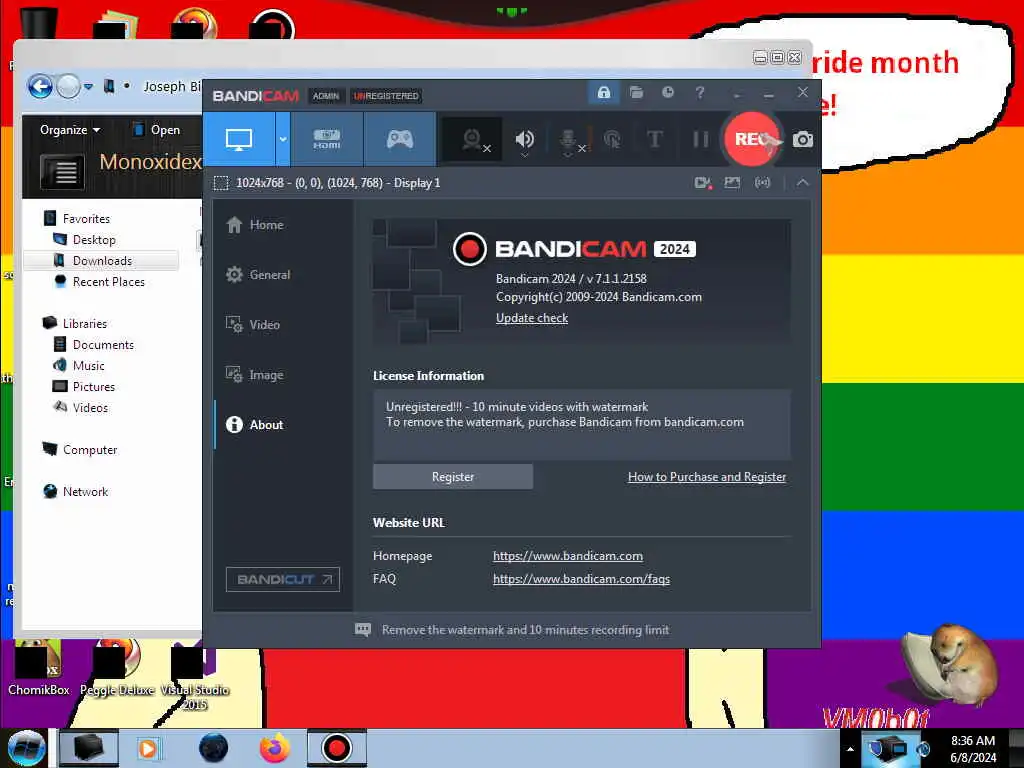The width and height of the screenshot is (1024, 768).
Task: Start recording with REC button
Action: [752, 139]
